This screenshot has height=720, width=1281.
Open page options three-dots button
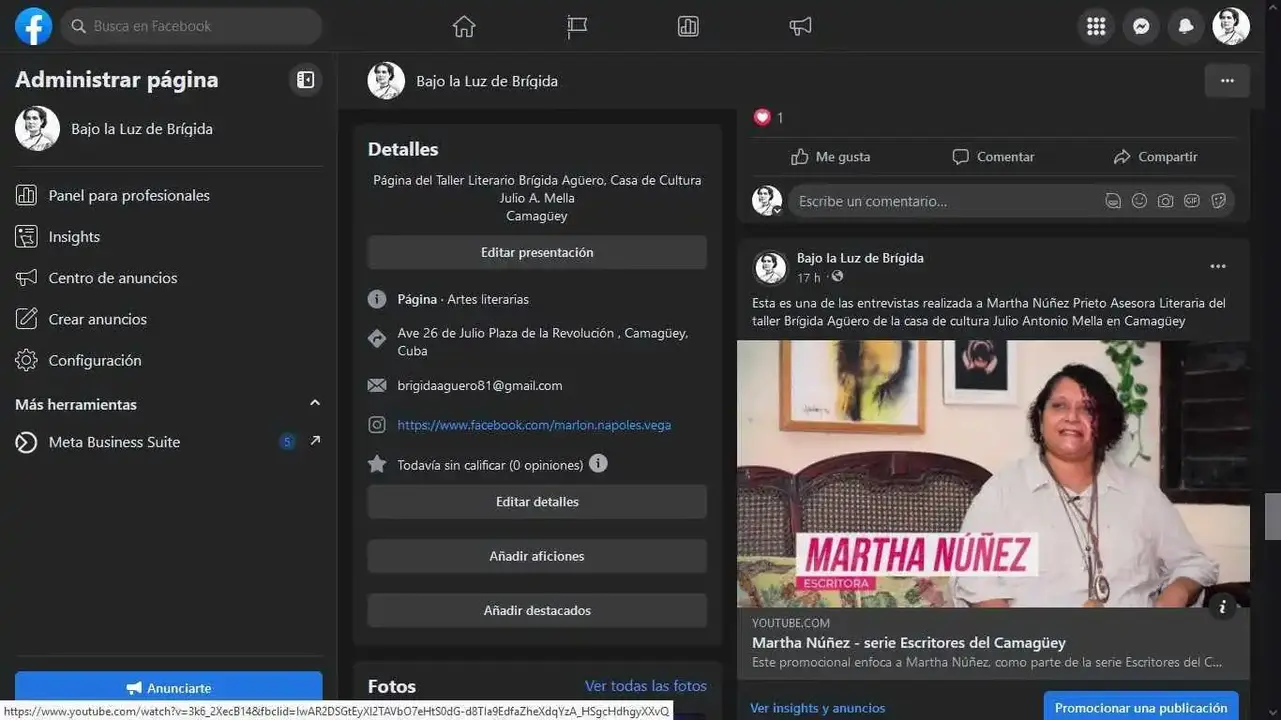pos(1227,81)
